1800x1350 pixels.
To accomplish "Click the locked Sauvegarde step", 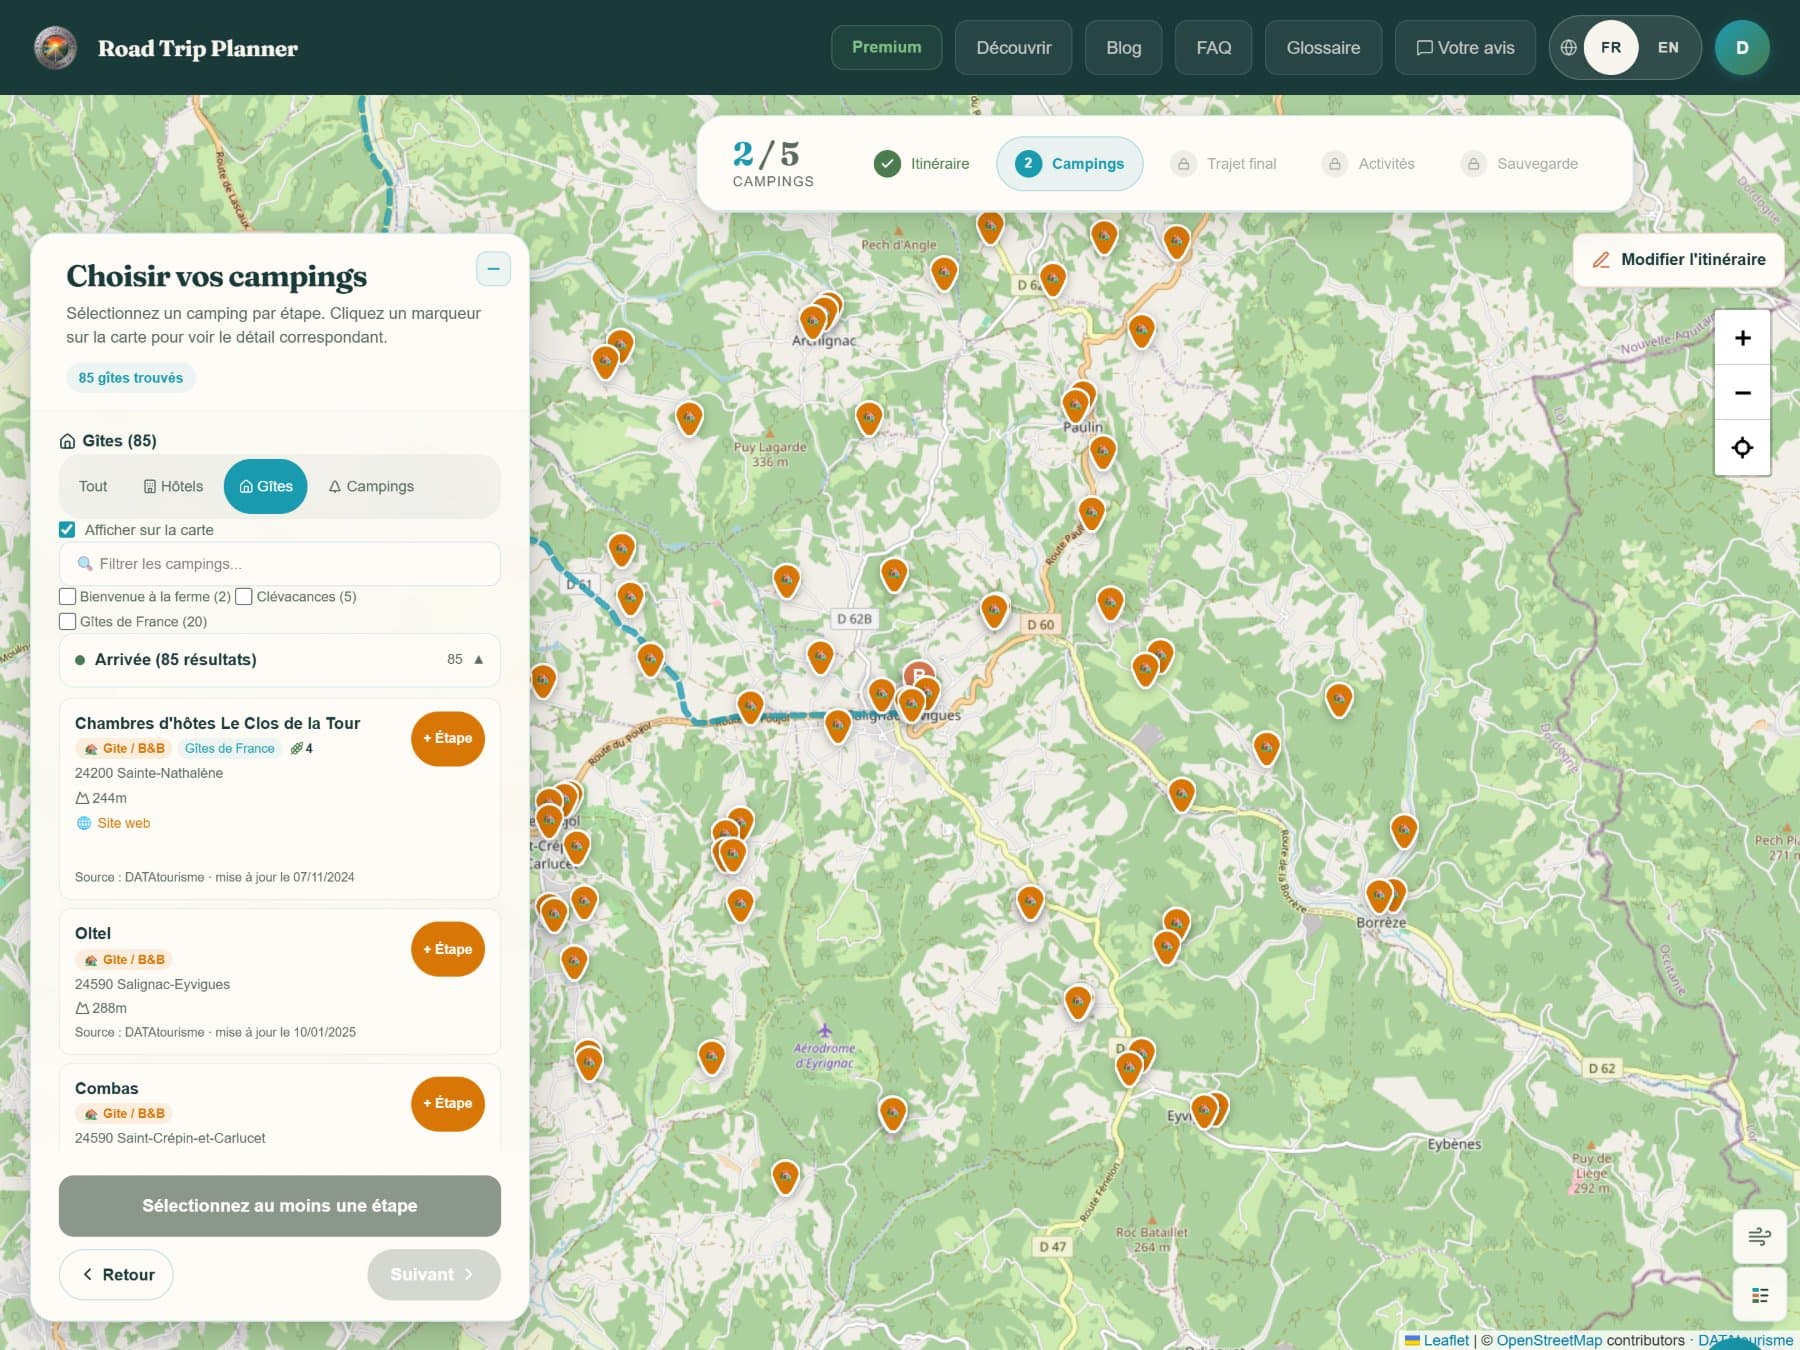I will 1520,164.
